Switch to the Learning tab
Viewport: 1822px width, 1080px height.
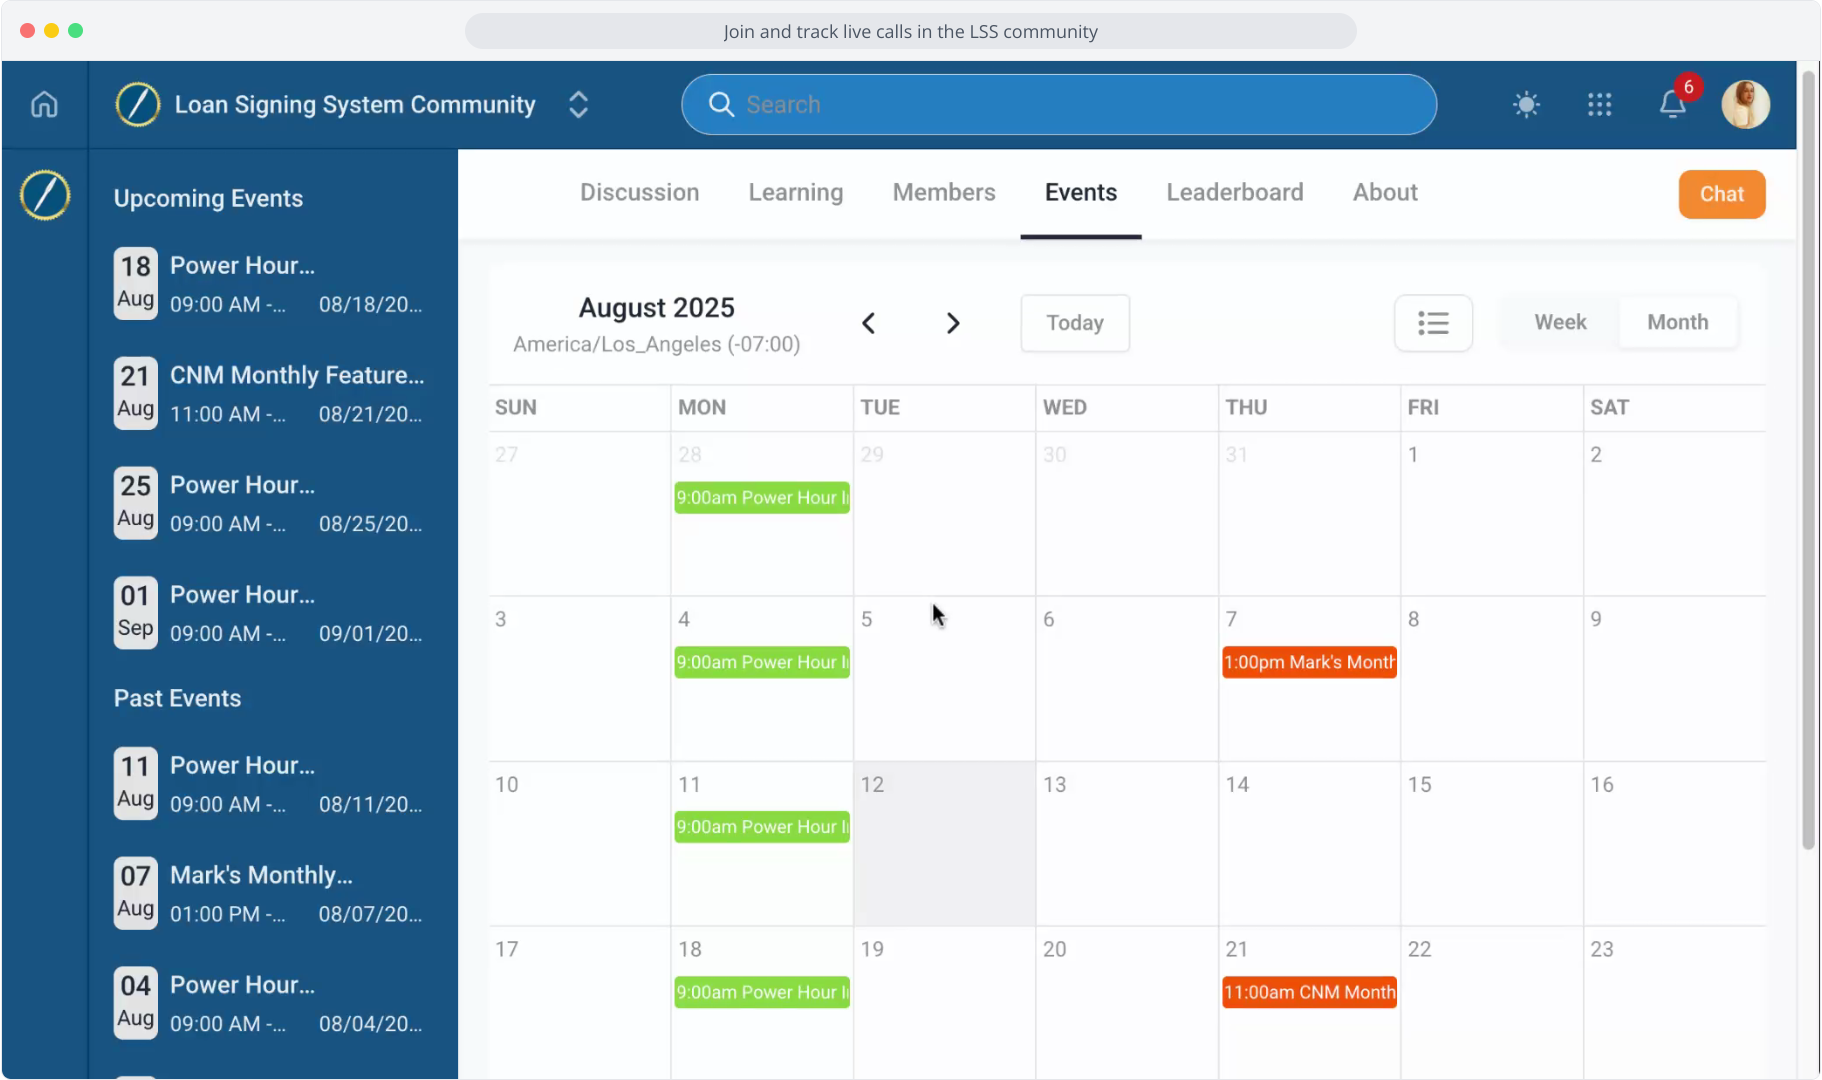coord(796,192)
